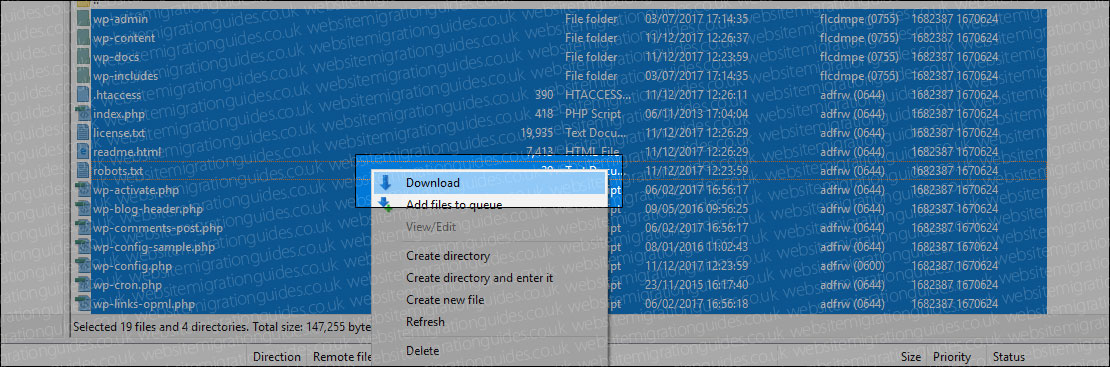Click the robots.txt document icon
The height and width of the screenshot is (367, 1110).
coord(84,171)
